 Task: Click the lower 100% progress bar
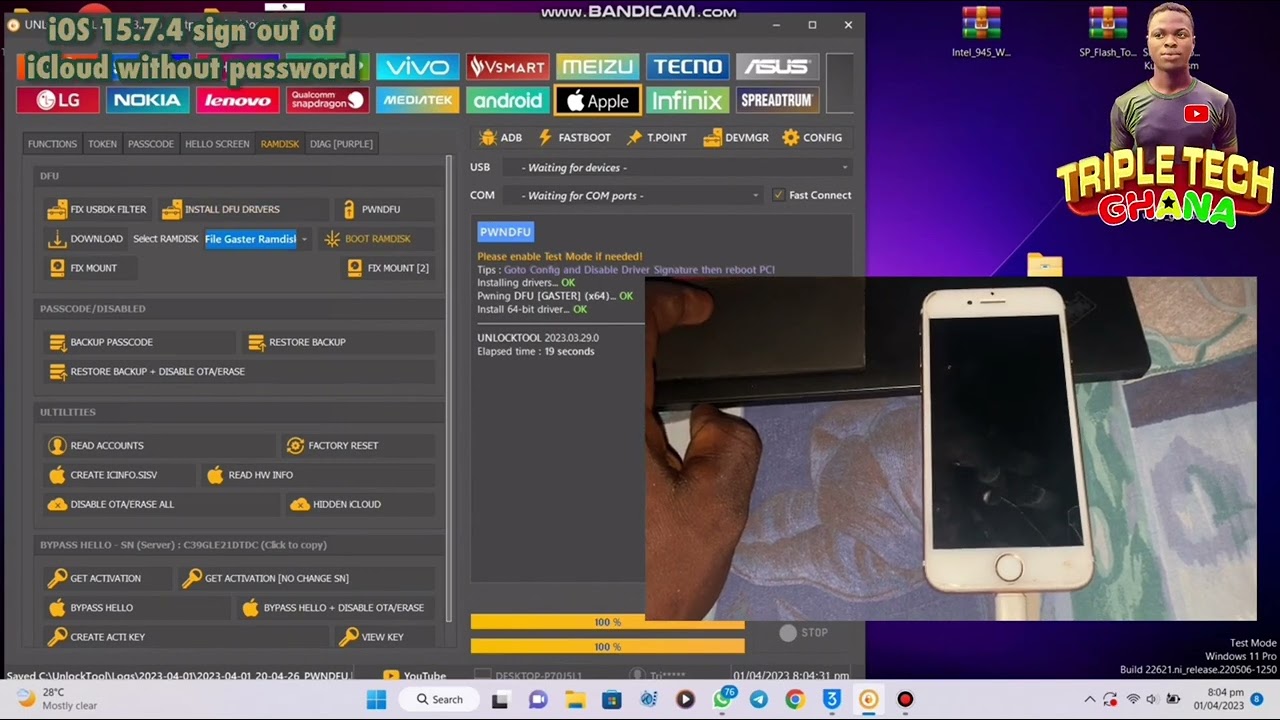(607, 647)
